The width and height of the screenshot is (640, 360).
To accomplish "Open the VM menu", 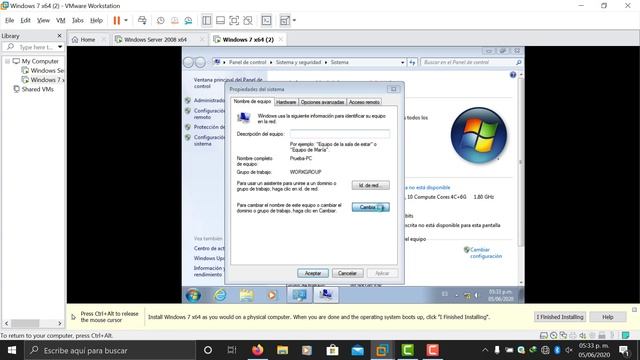I will pos(60,20).
